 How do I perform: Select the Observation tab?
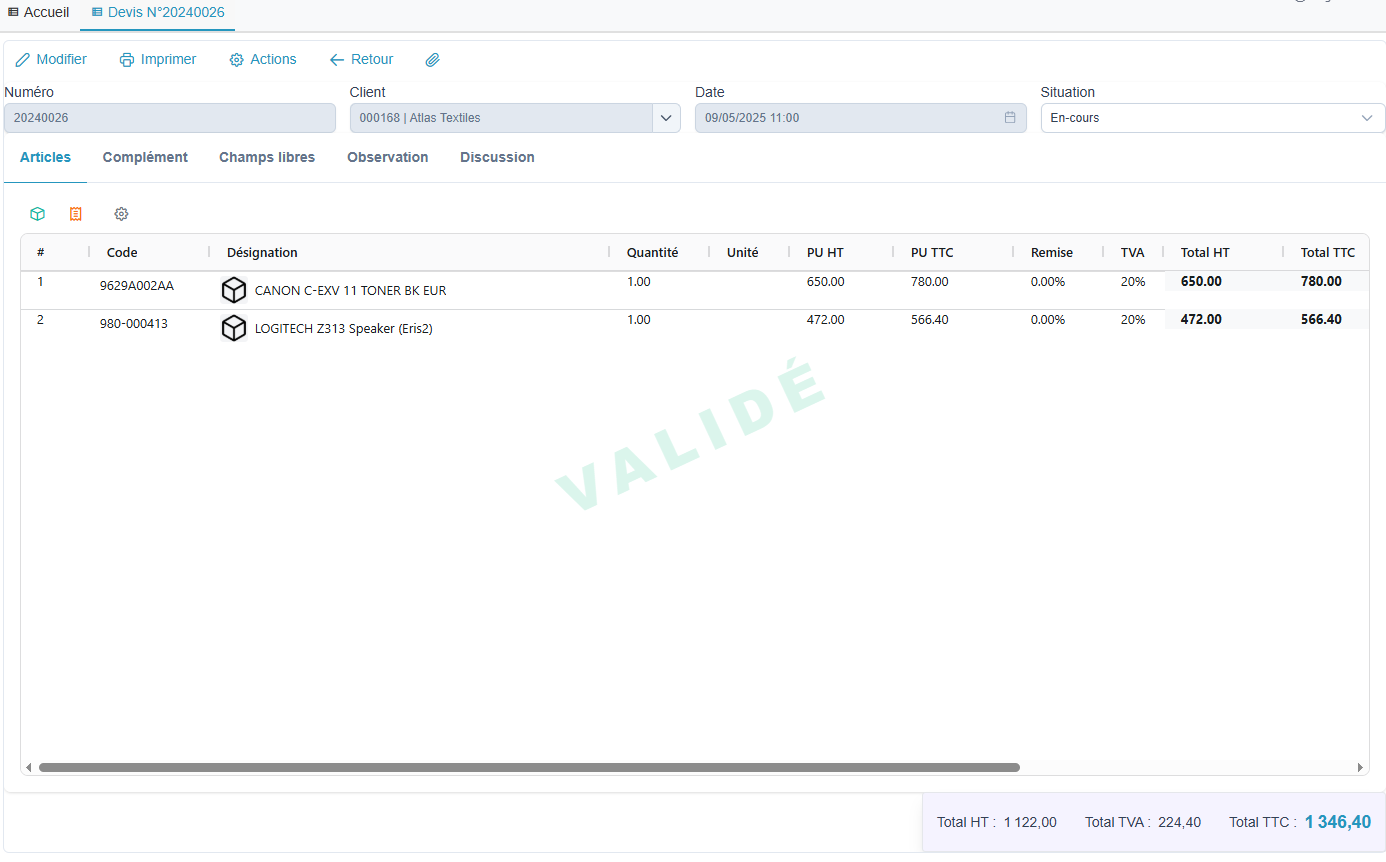(388, 157)
